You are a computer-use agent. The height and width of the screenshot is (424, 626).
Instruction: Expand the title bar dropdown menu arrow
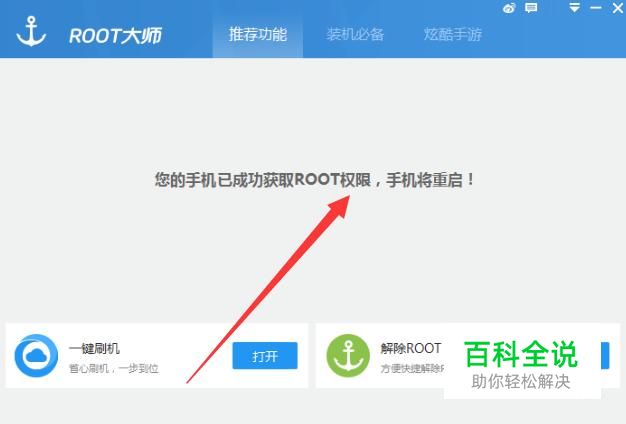[574, 8]
